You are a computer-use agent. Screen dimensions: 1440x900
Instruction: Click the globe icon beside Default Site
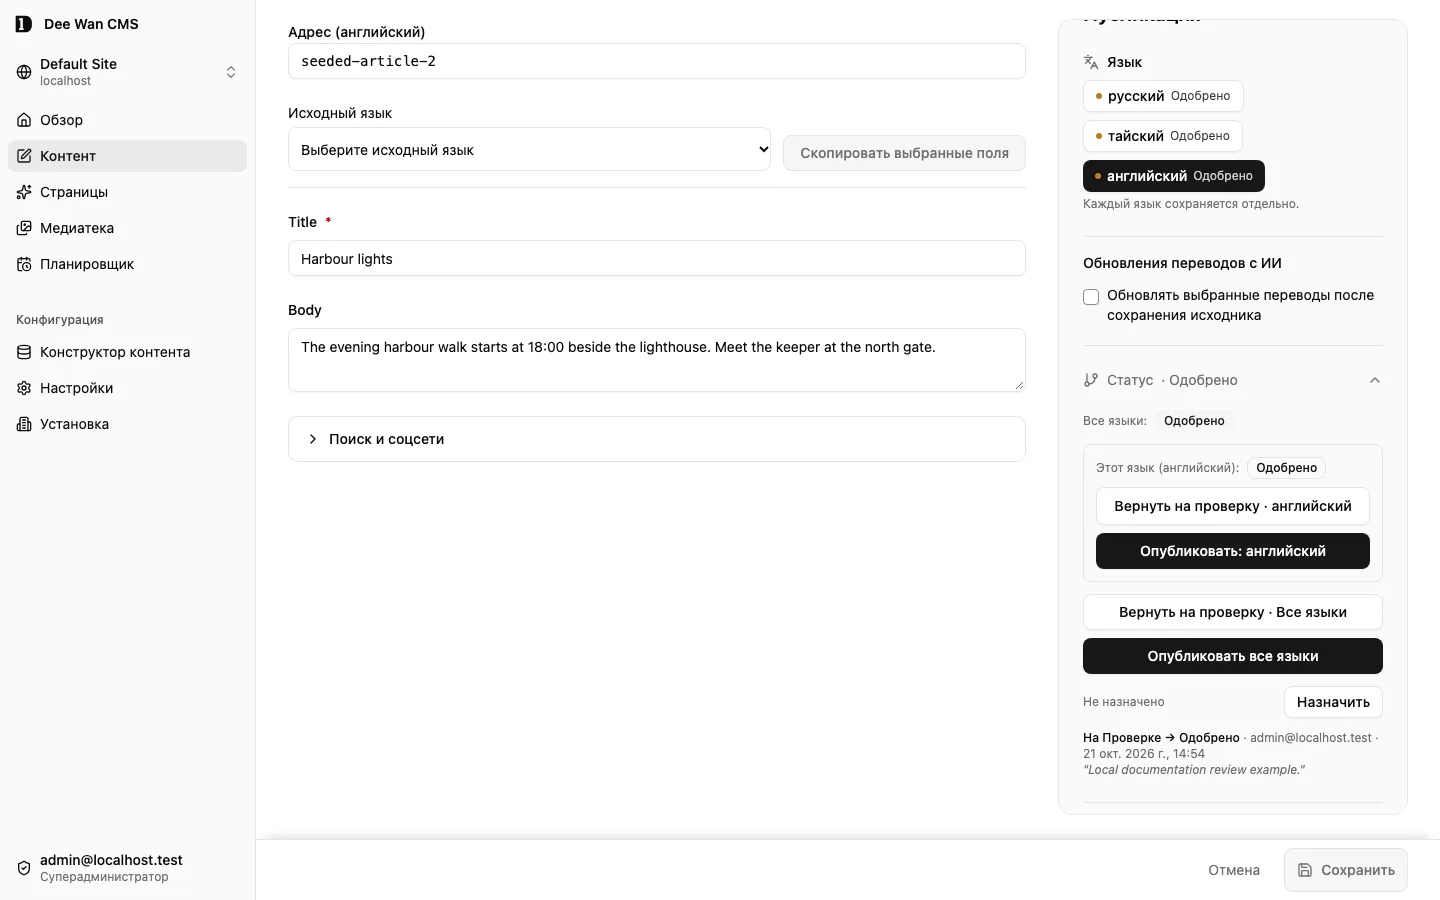click(24, 72)
